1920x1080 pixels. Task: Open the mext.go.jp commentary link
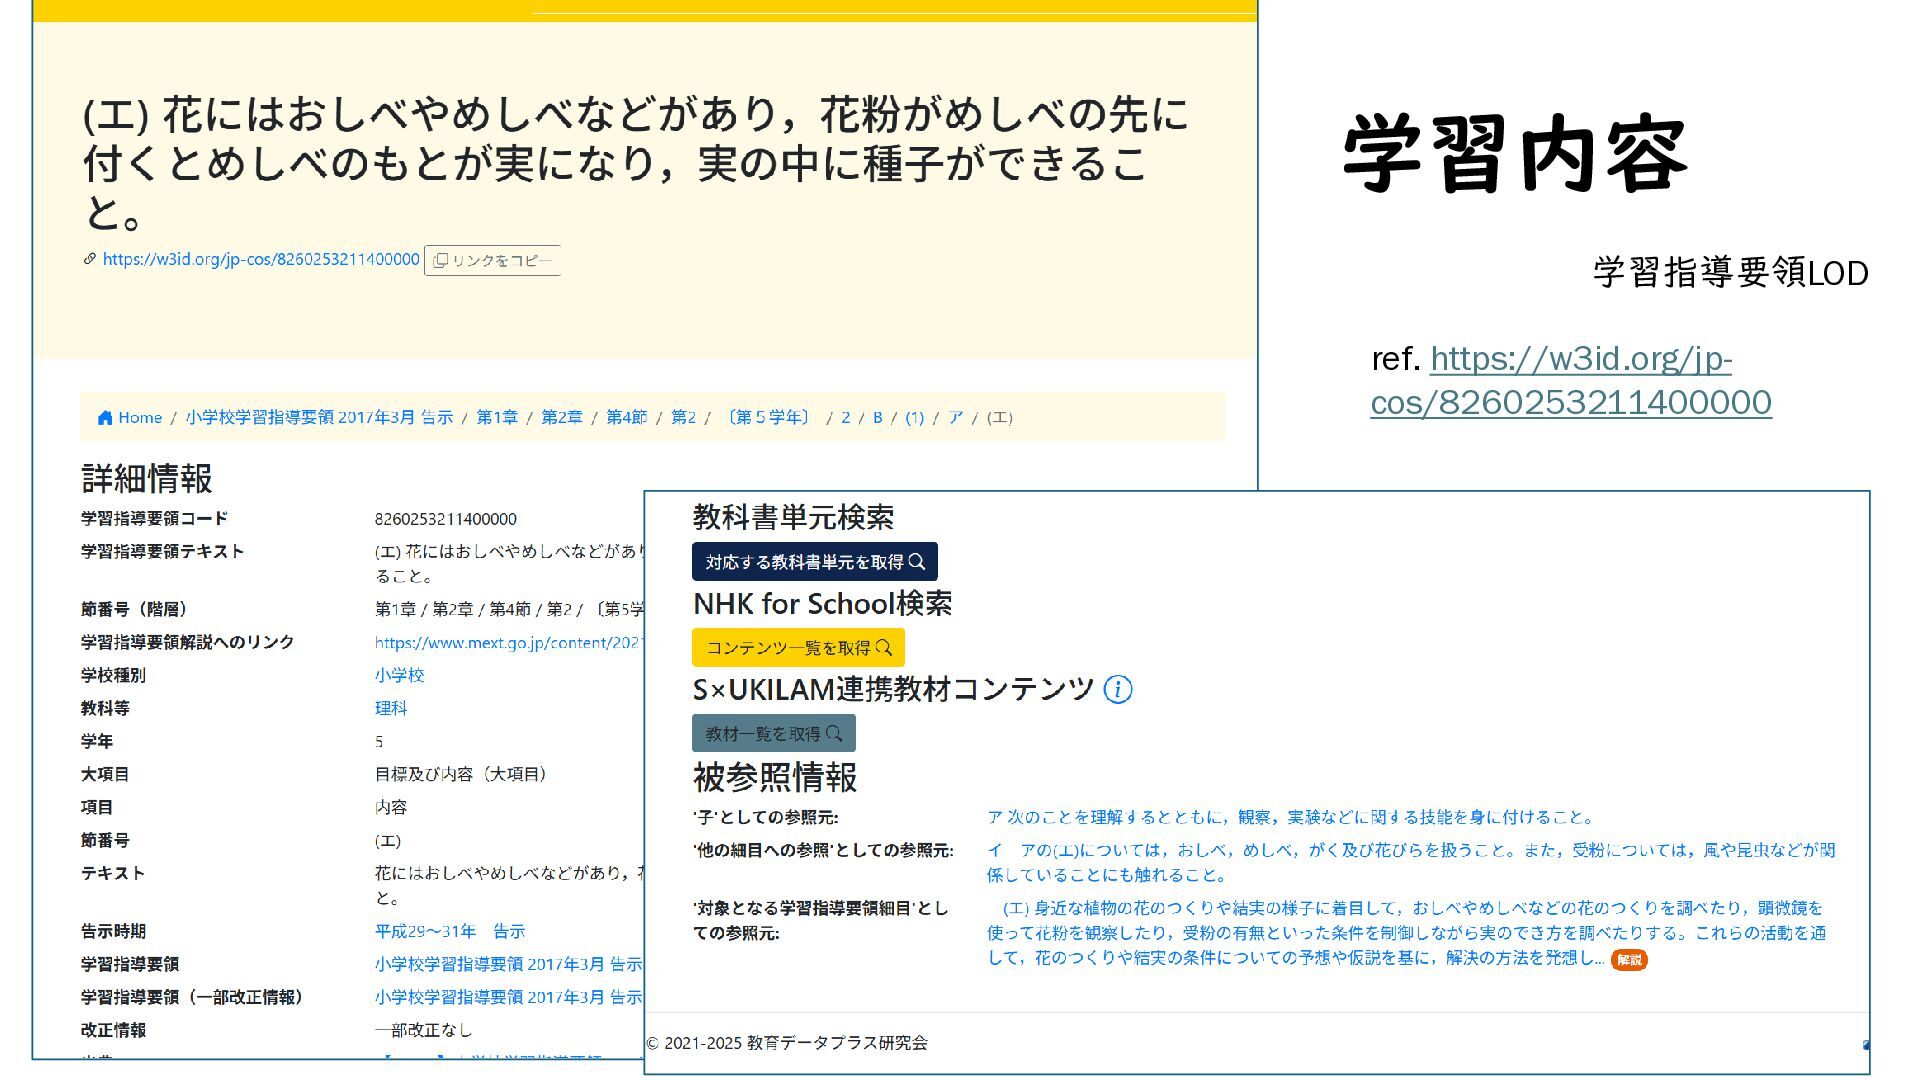click(x=508, y=643)
